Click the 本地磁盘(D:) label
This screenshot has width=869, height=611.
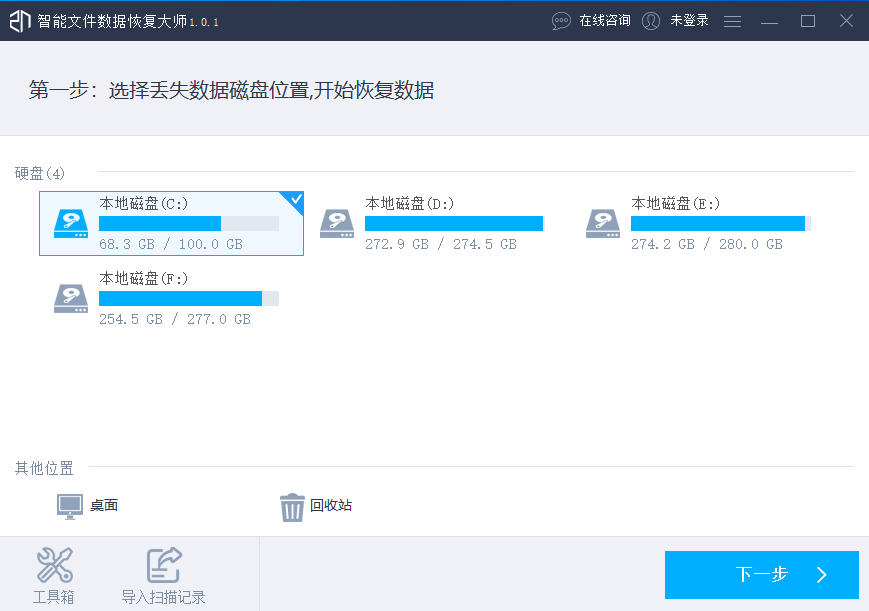point(410,203)
